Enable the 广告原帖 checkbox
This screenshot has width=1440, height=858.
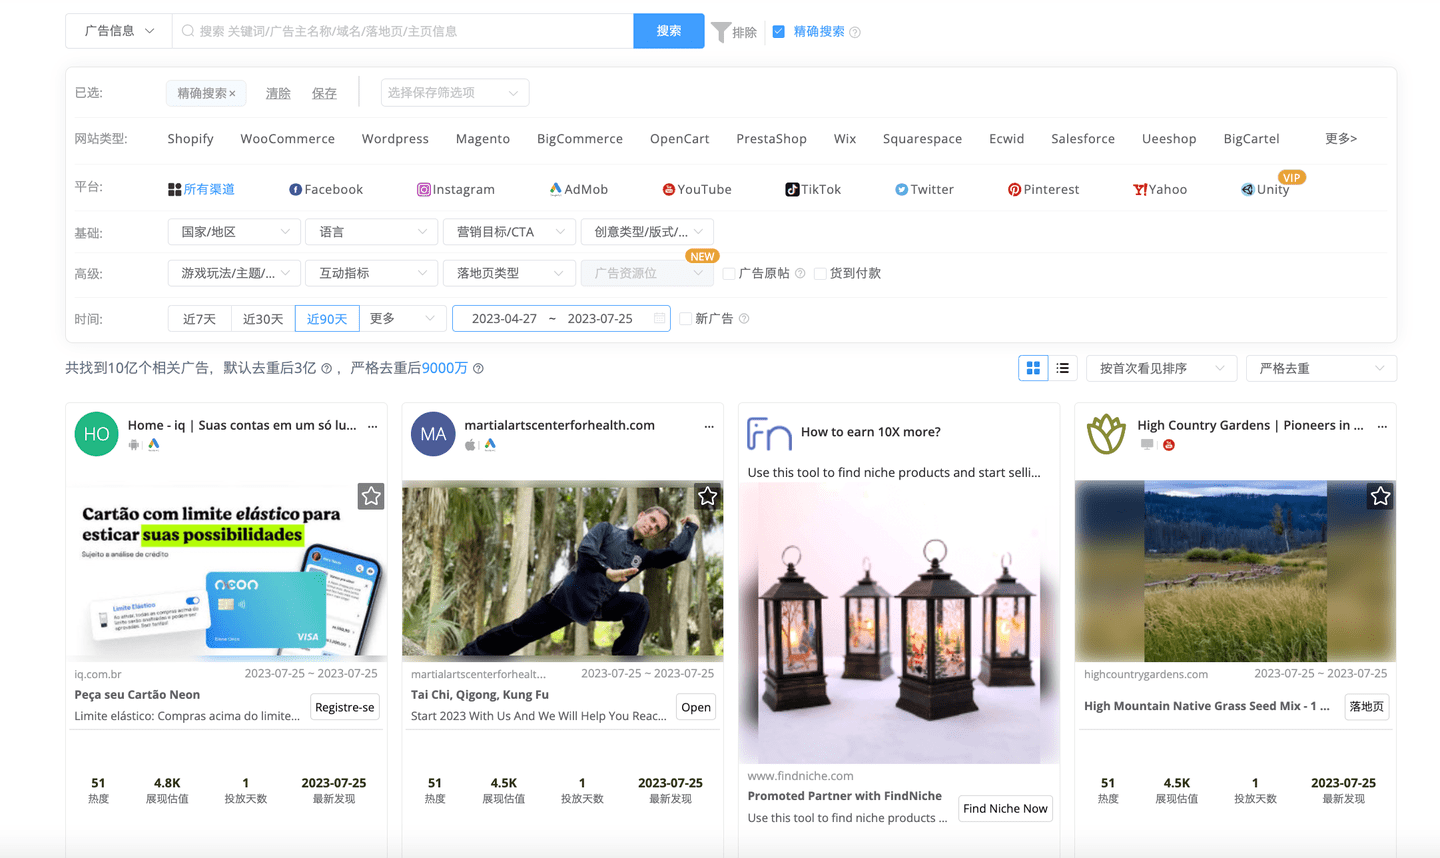point(729,273)
